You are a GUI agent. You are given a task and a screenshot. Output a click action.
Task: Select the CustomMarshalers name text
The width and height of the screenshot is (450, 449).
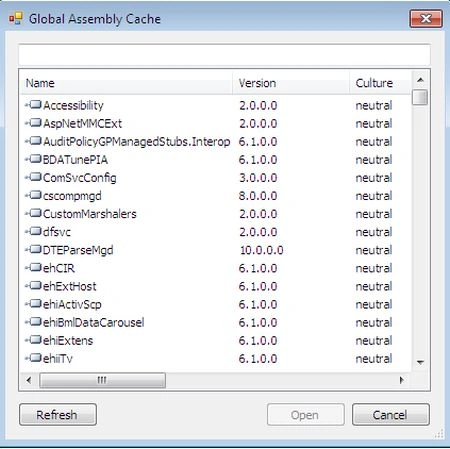click(90, 214)
